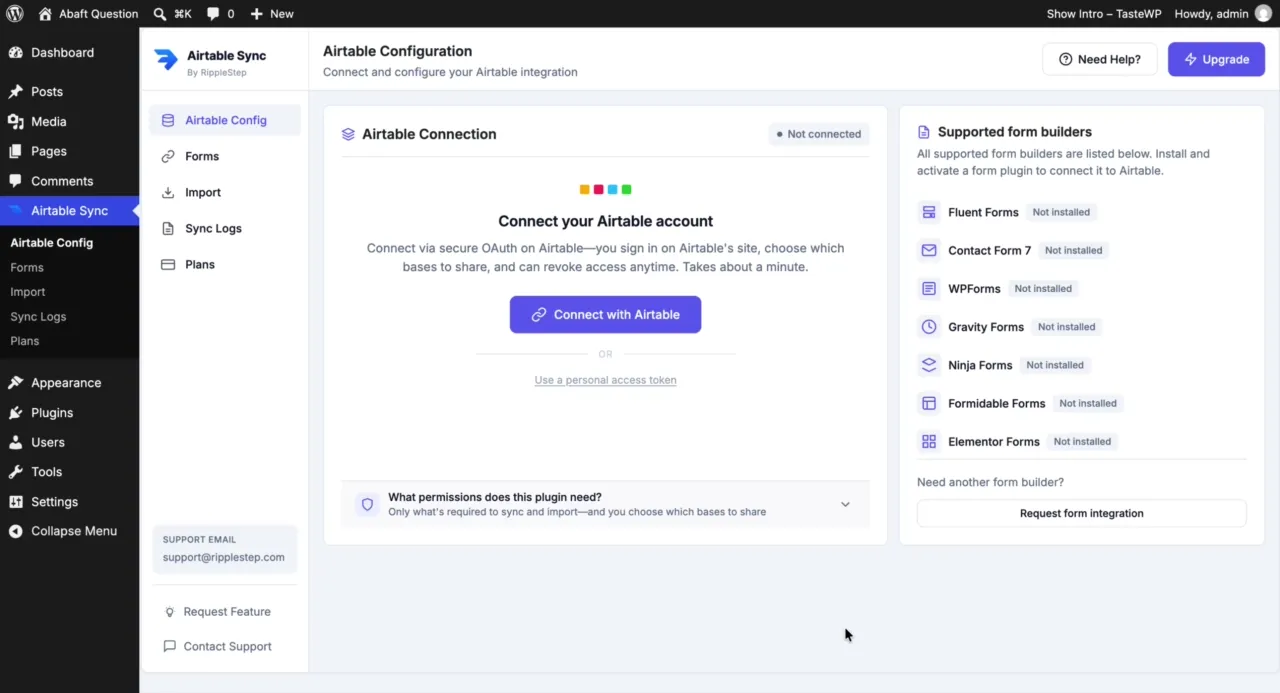The image size is (1280, 693).
Task: Click the Formidable Forms icon
Action: pyautogui.click(x=929, y=403)
